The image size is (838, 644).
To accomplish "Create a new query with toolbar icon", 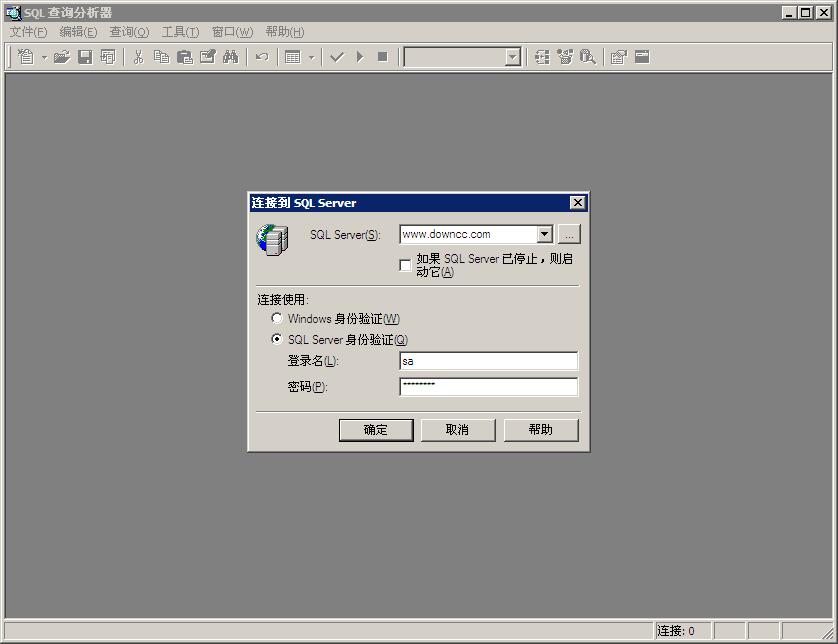I will click(25, 56).
